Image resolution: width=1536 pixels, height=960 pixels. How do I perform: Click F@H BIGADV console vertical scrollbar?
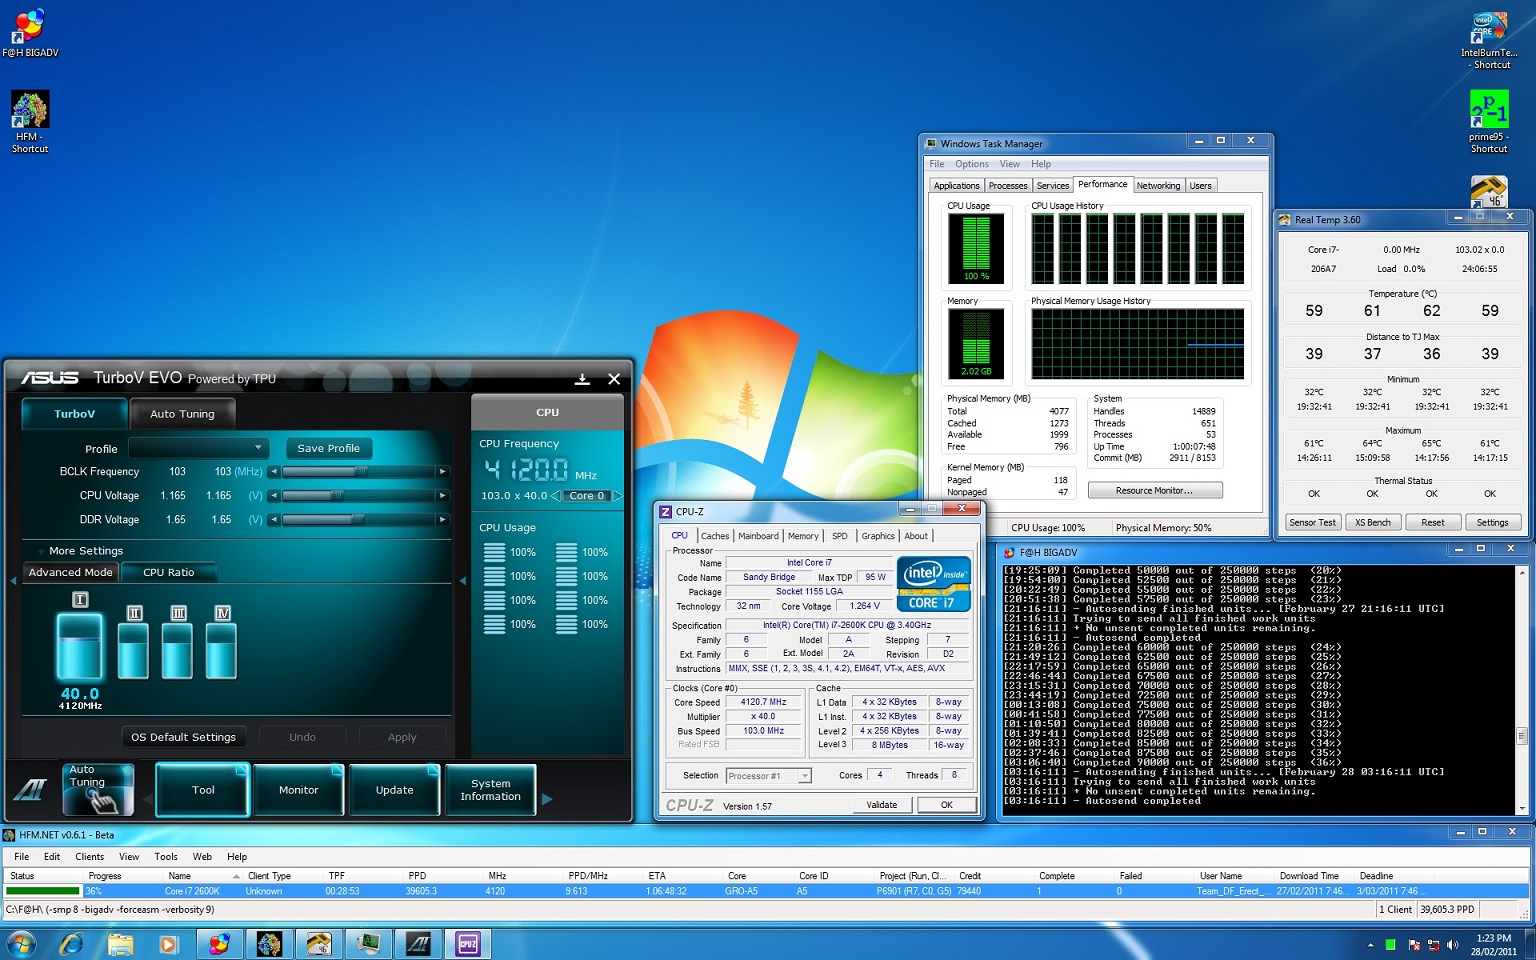tap(1522, 690)
